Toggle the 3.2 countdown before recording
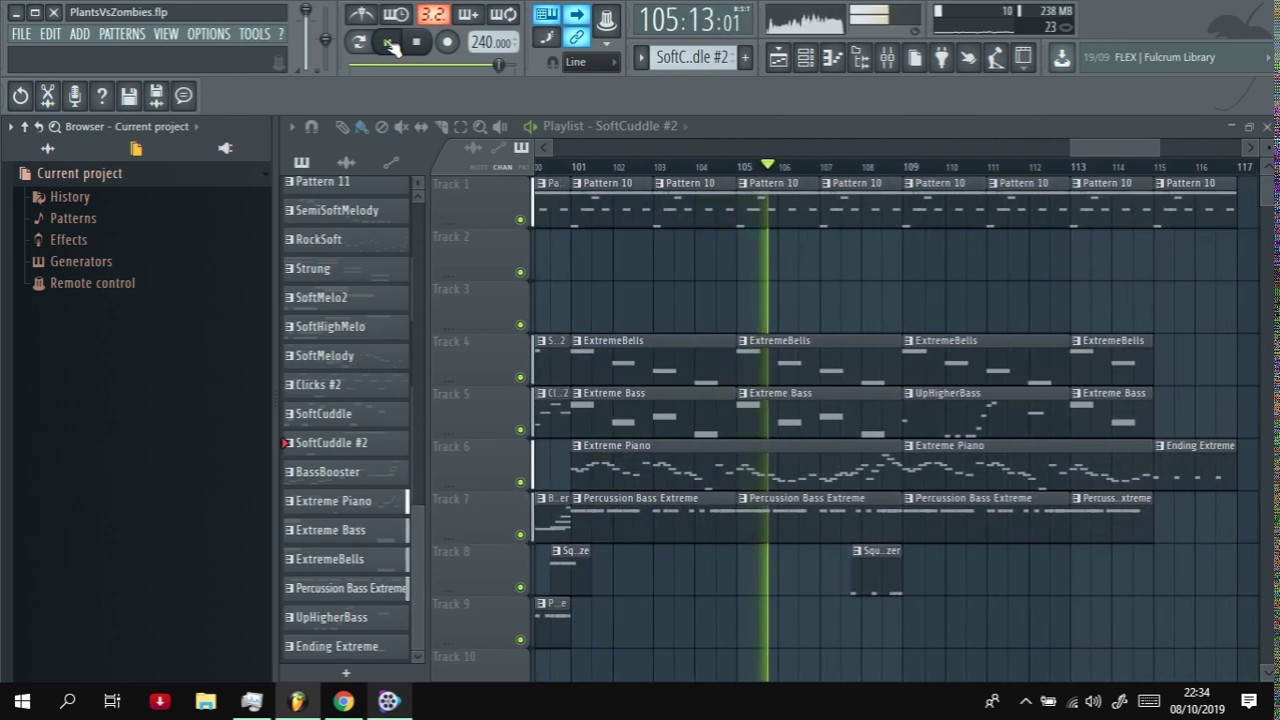This screenshot has height=720, width=1280. coord(432,14)
